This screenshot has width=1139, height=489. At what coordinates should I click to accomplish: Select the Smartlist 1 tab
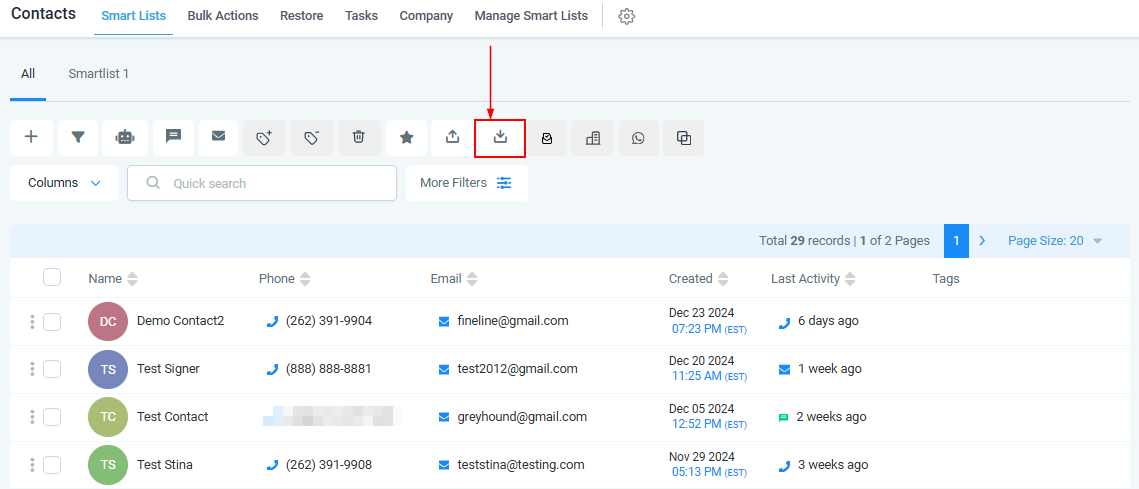99,73
